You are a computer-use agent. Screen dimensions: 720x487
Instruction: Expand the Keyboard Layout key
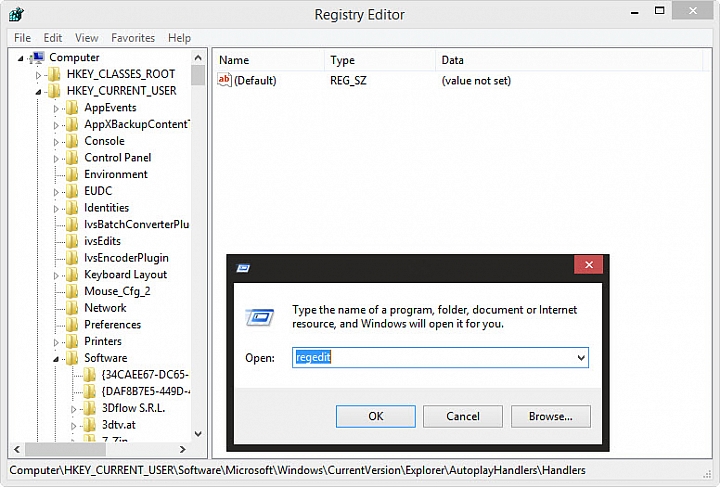pyautogui.click(x=56, y=276)
